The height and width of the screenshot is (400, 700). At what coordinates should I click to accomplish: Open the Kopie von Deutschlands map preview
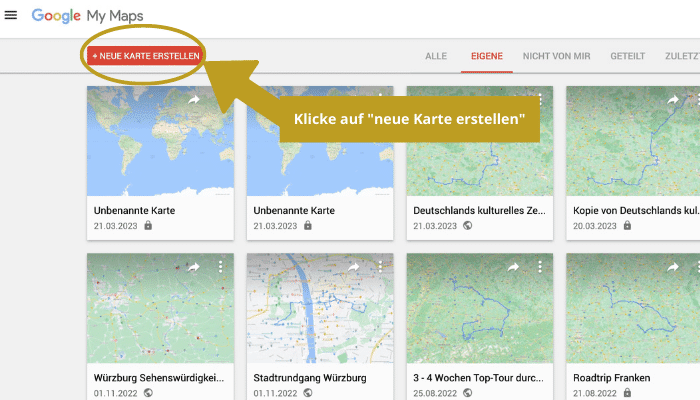633,141
